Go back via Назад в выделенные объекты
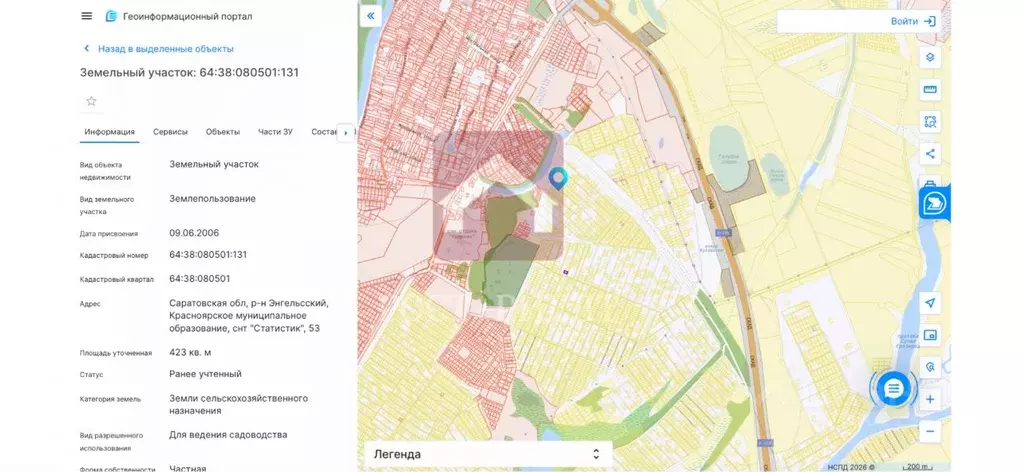This screenshot has width=1022, height=472. (x=158, y=48)
